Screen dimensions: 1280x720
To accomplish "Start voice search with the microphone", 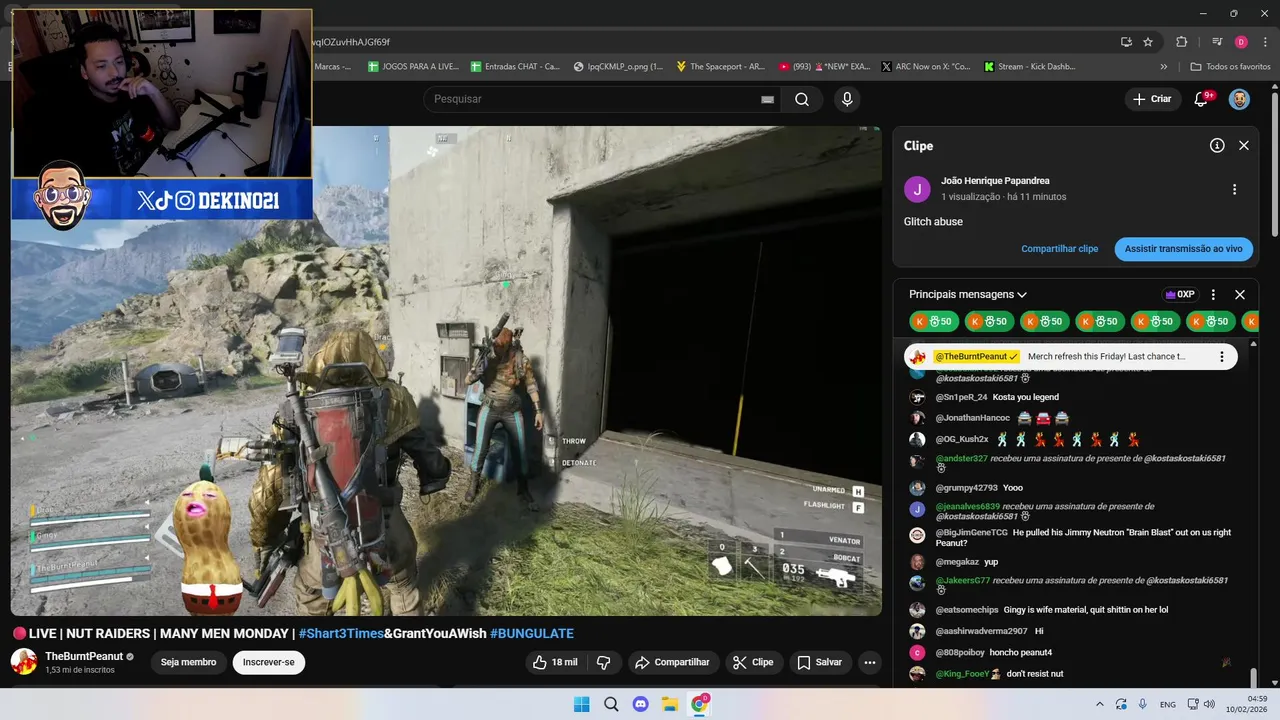I will tap(847, 99).
